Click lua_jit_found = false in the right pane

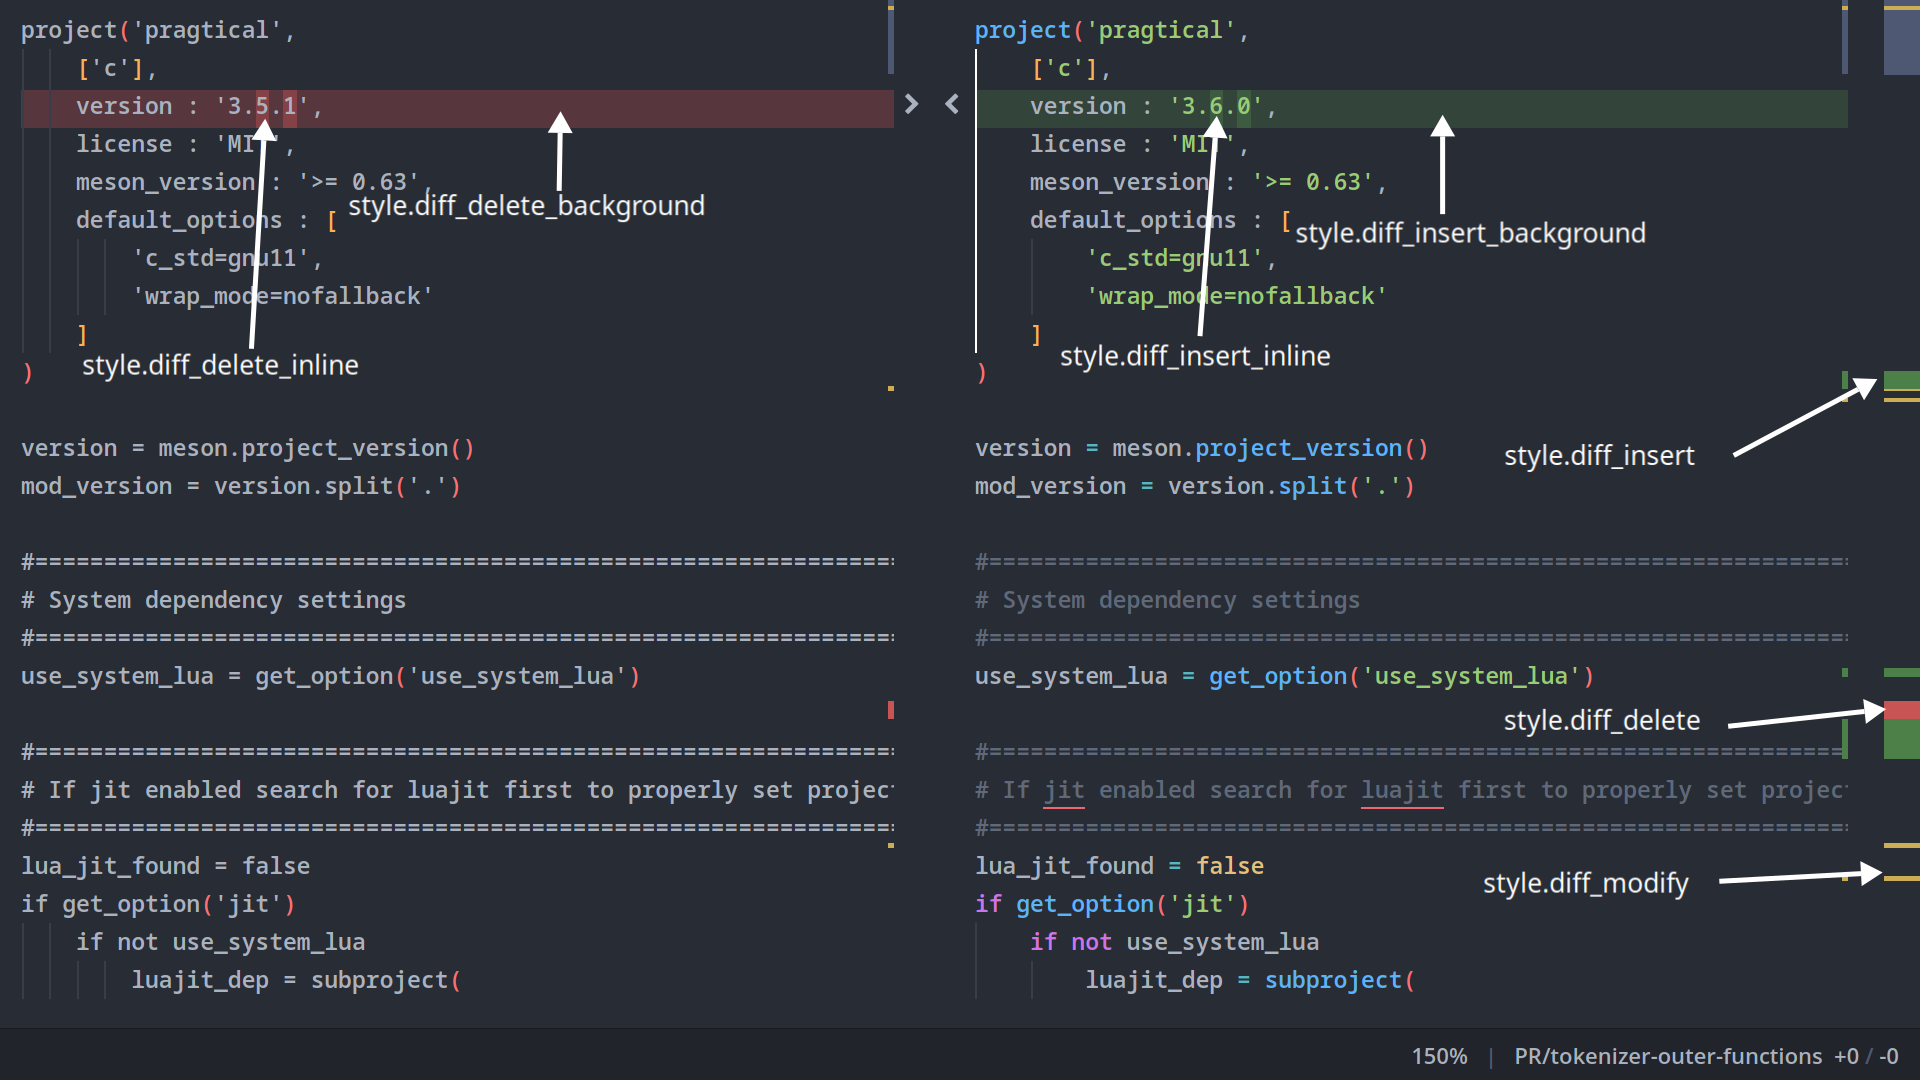pos(1119,867)
